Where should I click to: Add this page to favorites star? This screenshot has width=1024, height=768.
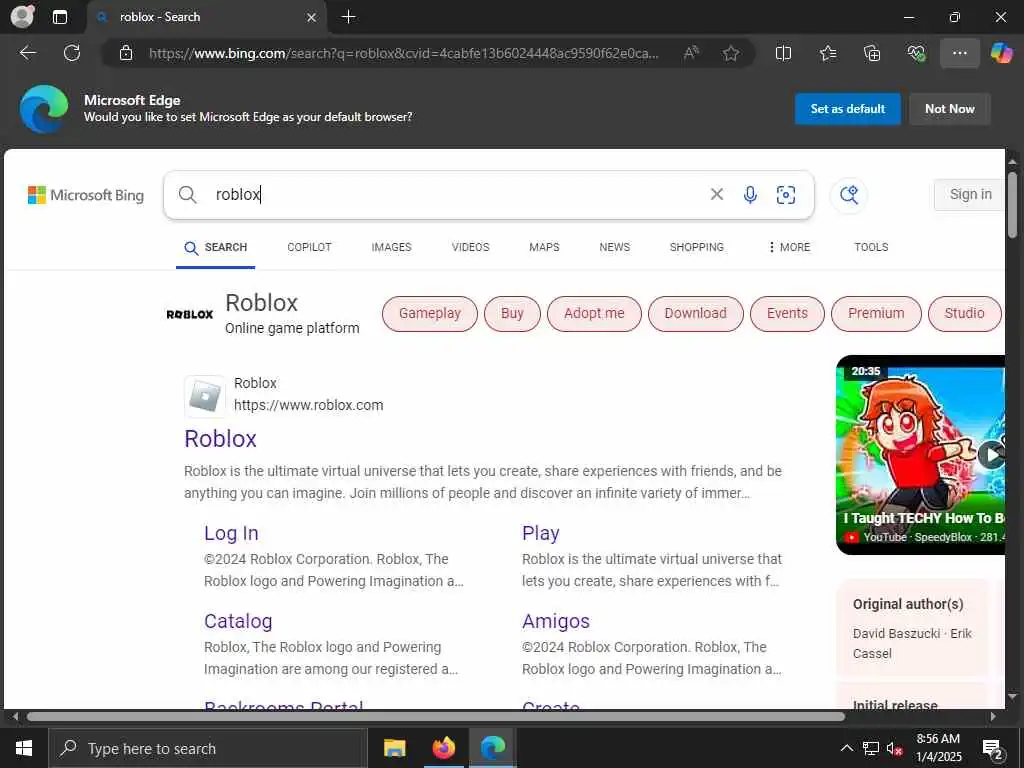pyautogui.click(x=731, y=53)
